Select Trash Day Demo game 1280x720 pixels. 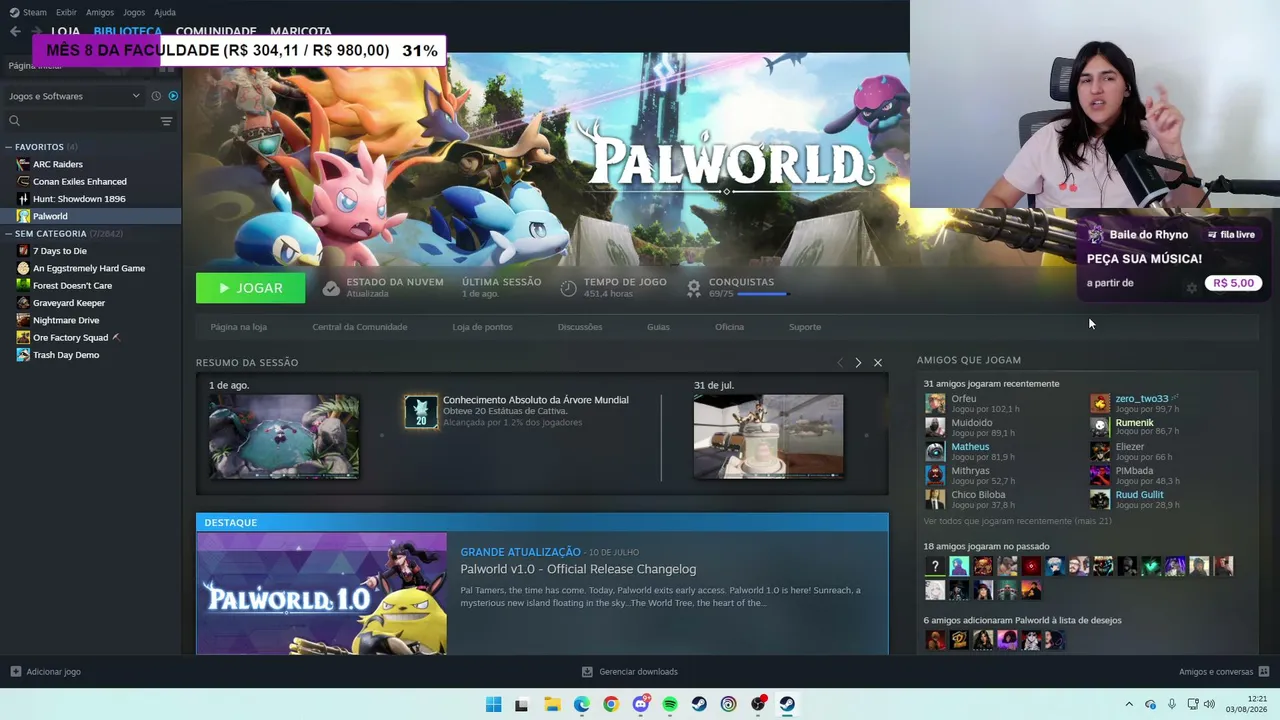tap(66, 355)
